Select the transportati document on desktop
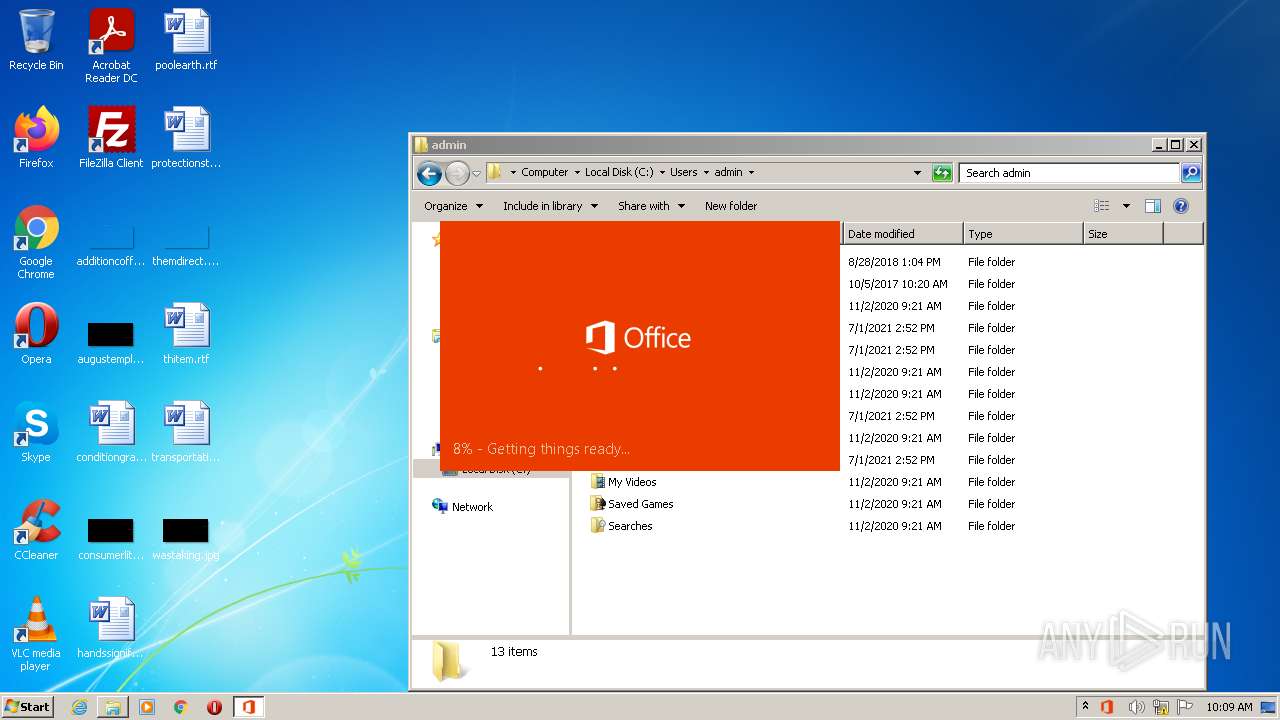The image size is (1280, 720). (x=186, y=432)
